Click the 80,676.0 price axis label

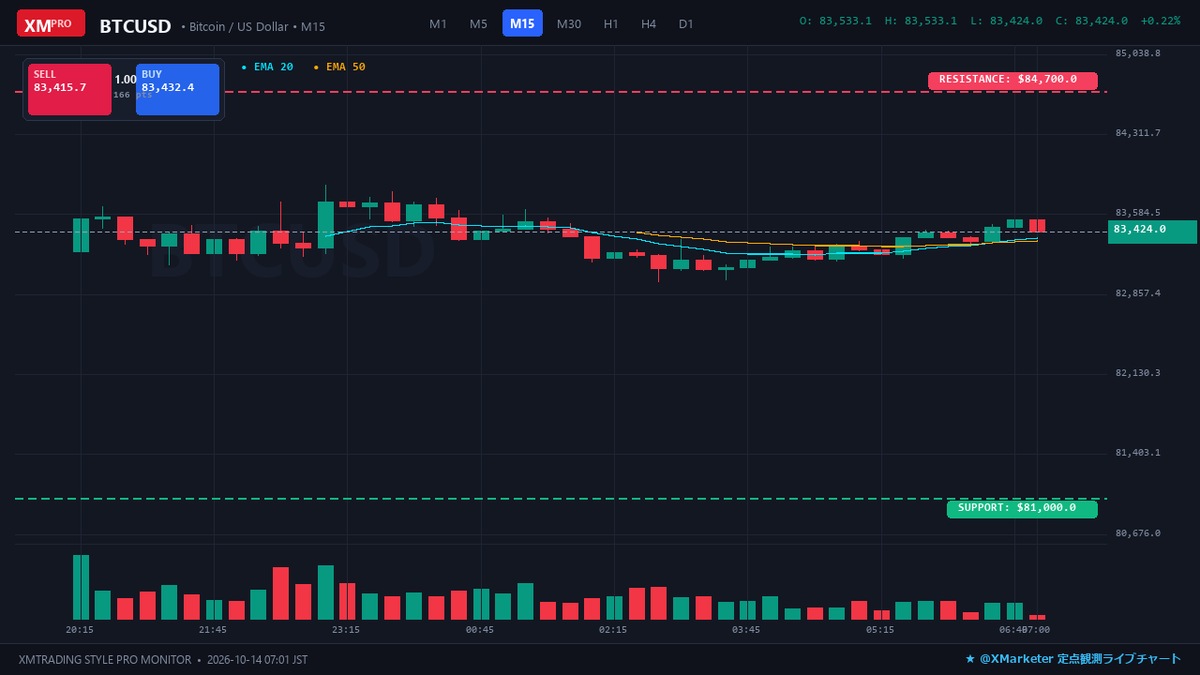1138,533
